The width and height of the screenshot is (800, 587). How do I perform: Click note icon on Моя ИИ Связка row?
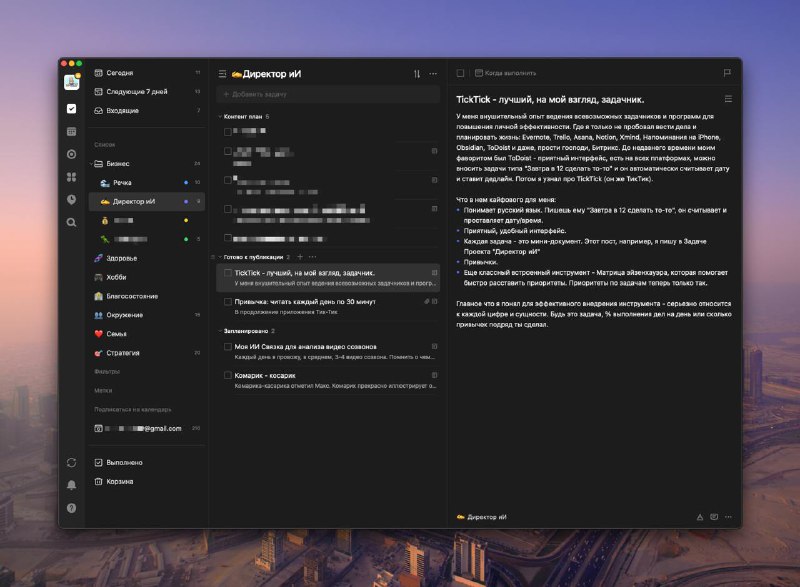[x=434, y=346]
